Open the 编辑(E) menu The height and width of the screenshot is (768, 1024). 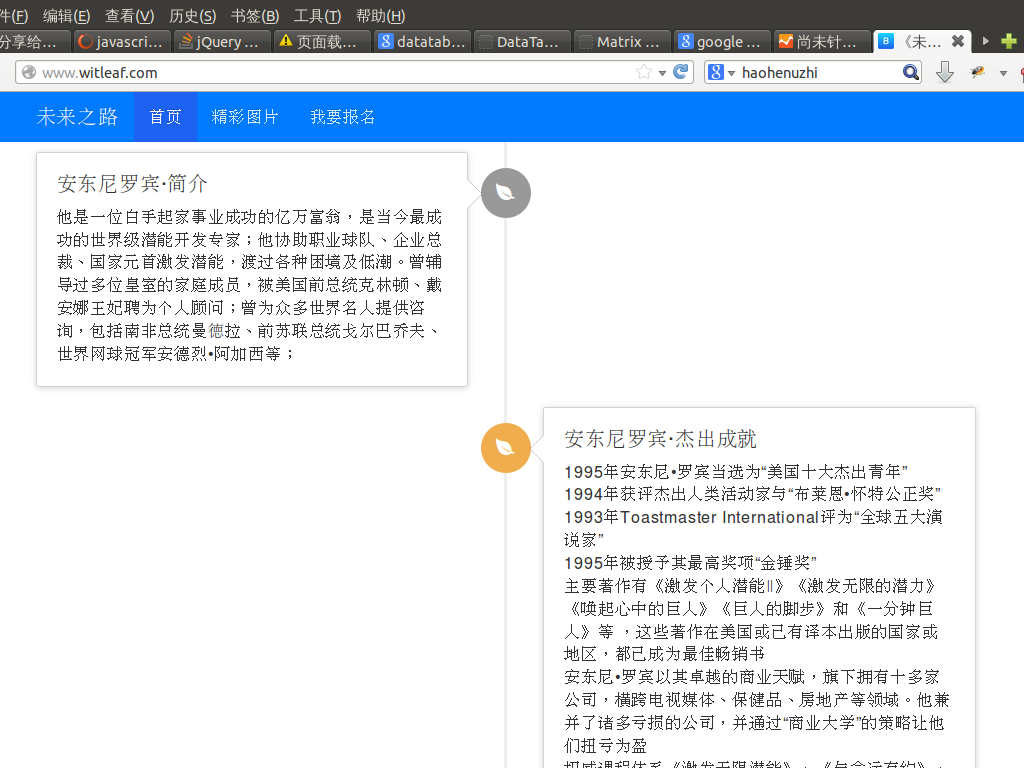pos(67,16)
